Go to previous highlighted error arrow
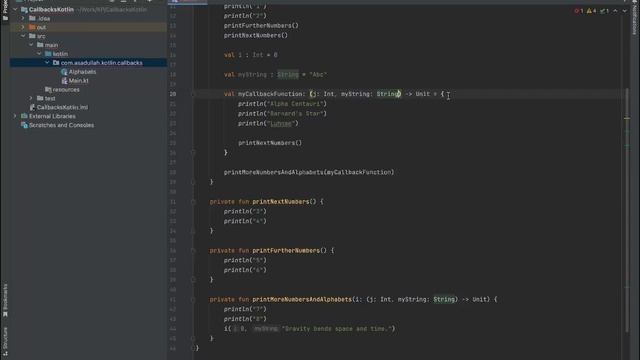640x360 pixels. [615, 11]
